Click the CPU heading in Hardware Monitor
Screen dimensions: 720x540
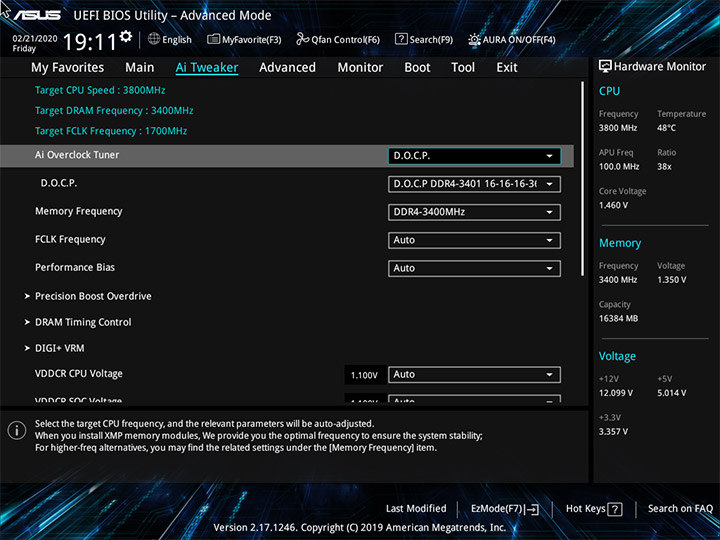coord(609,91)
